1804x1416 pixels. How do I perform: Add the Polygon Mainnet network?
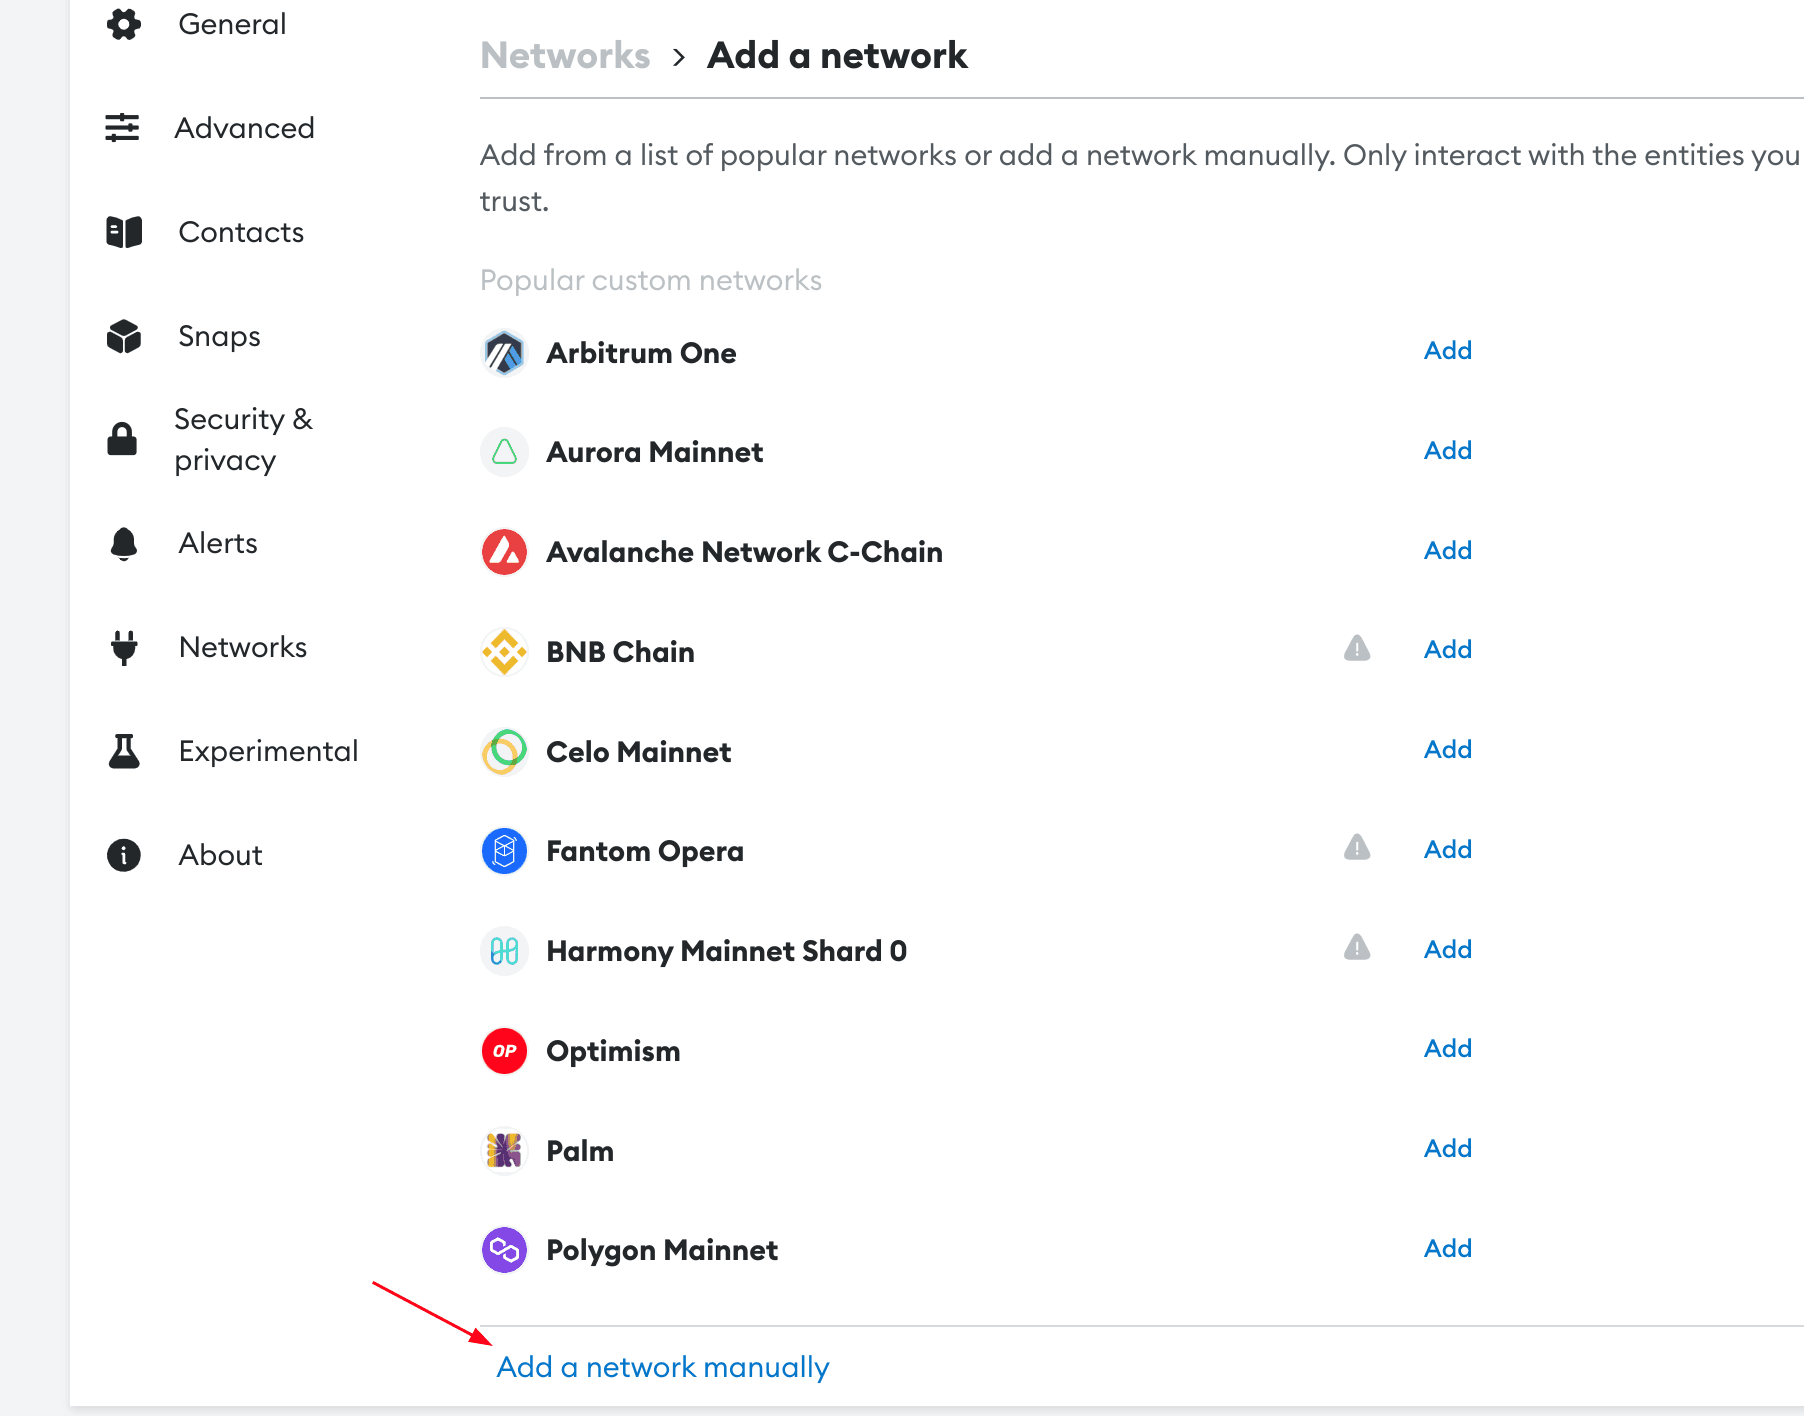(1447, 1248)
